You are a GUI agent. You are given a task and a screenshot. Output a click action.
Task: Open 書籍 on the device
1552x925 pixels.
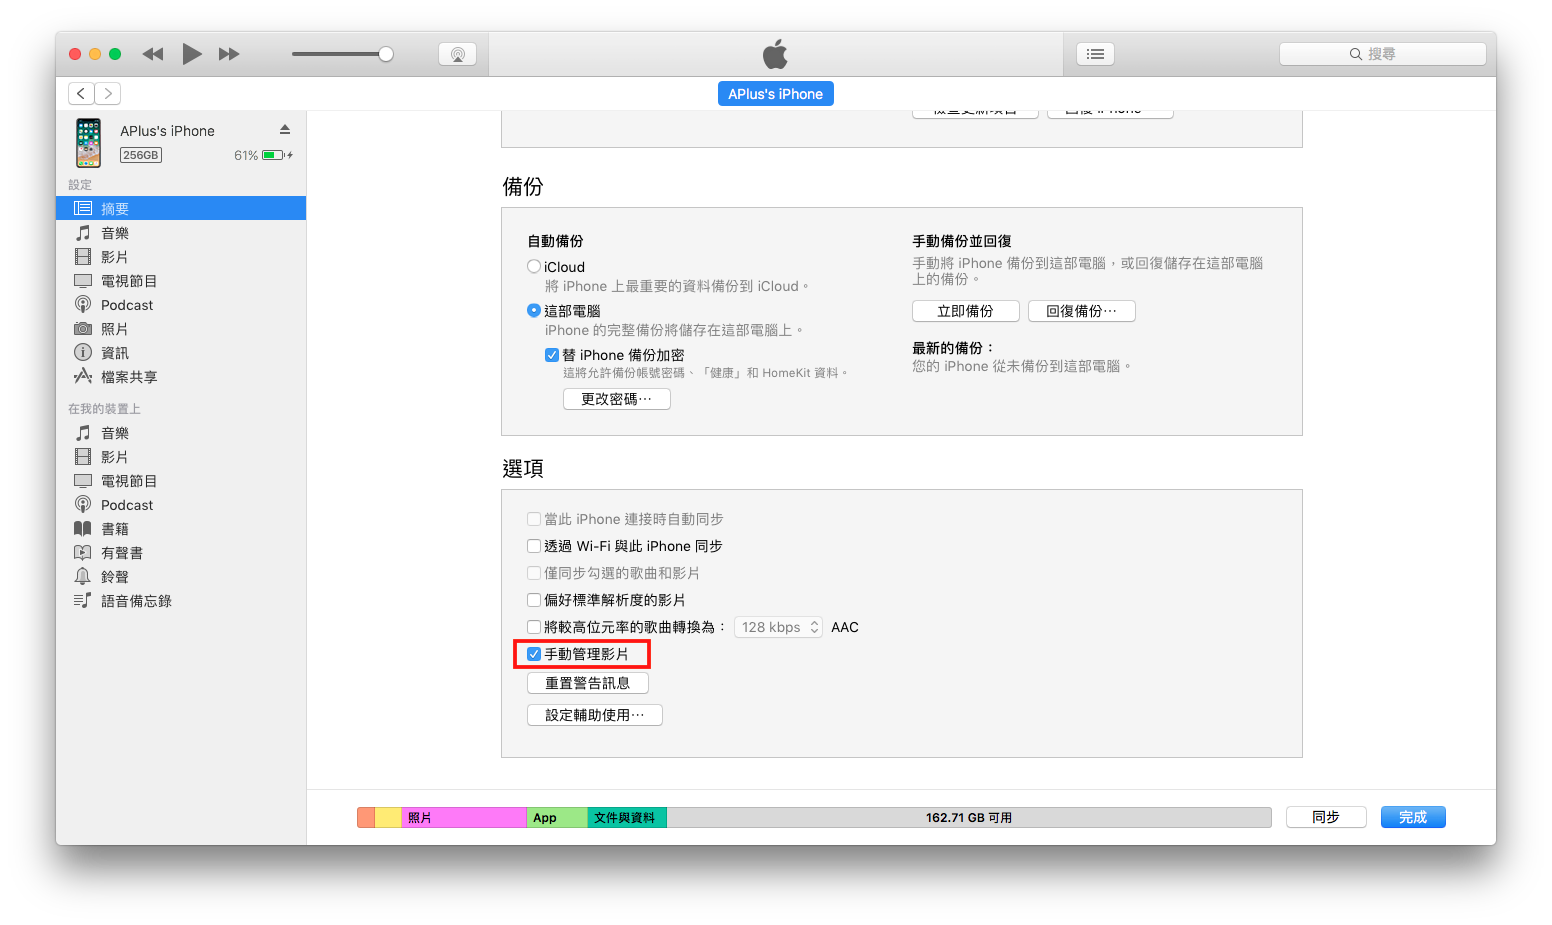click(x=181, y=529)
